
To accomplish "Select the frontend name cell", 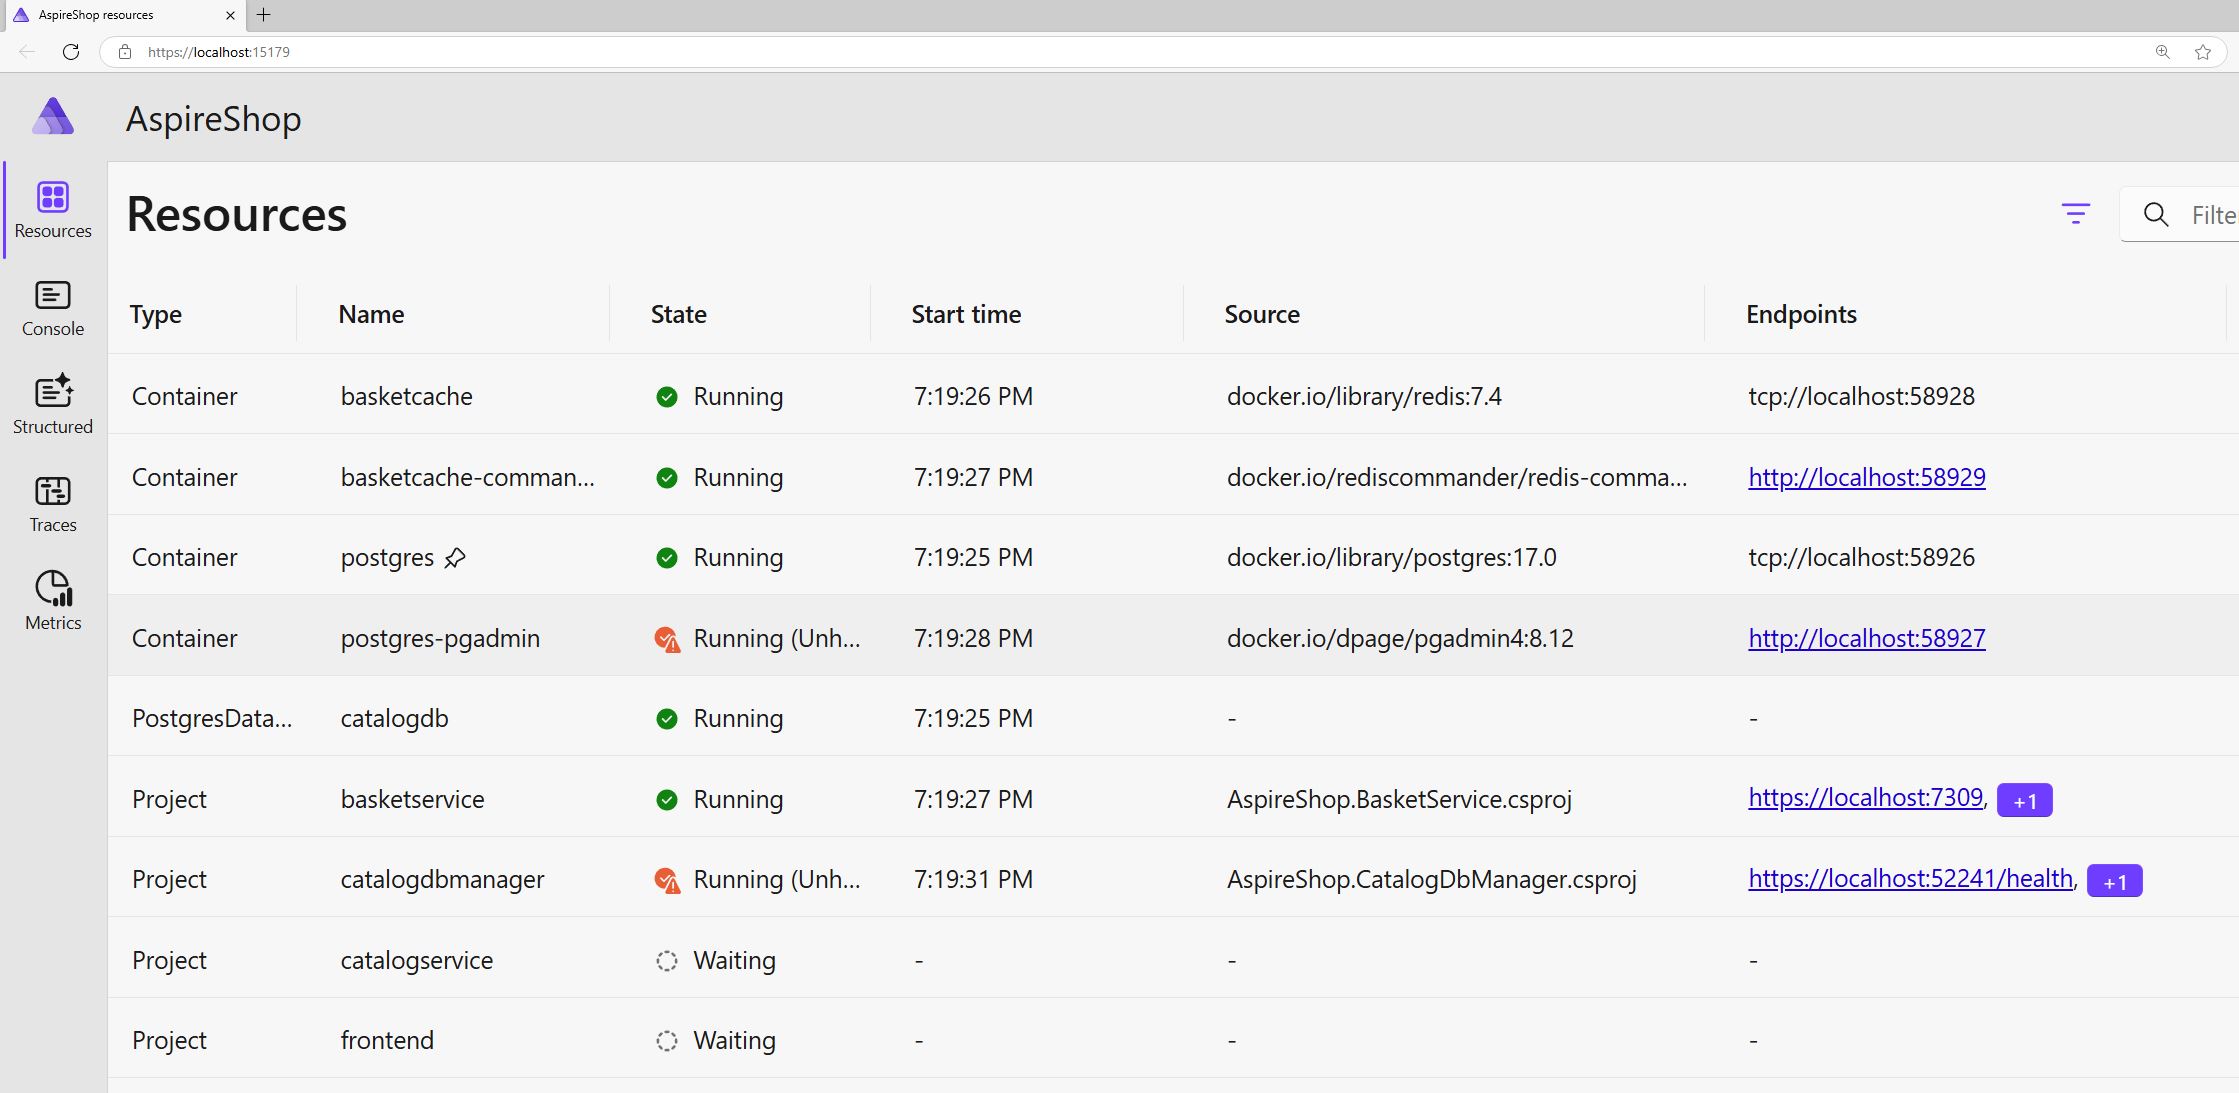I will click(x=387, y=1040).
